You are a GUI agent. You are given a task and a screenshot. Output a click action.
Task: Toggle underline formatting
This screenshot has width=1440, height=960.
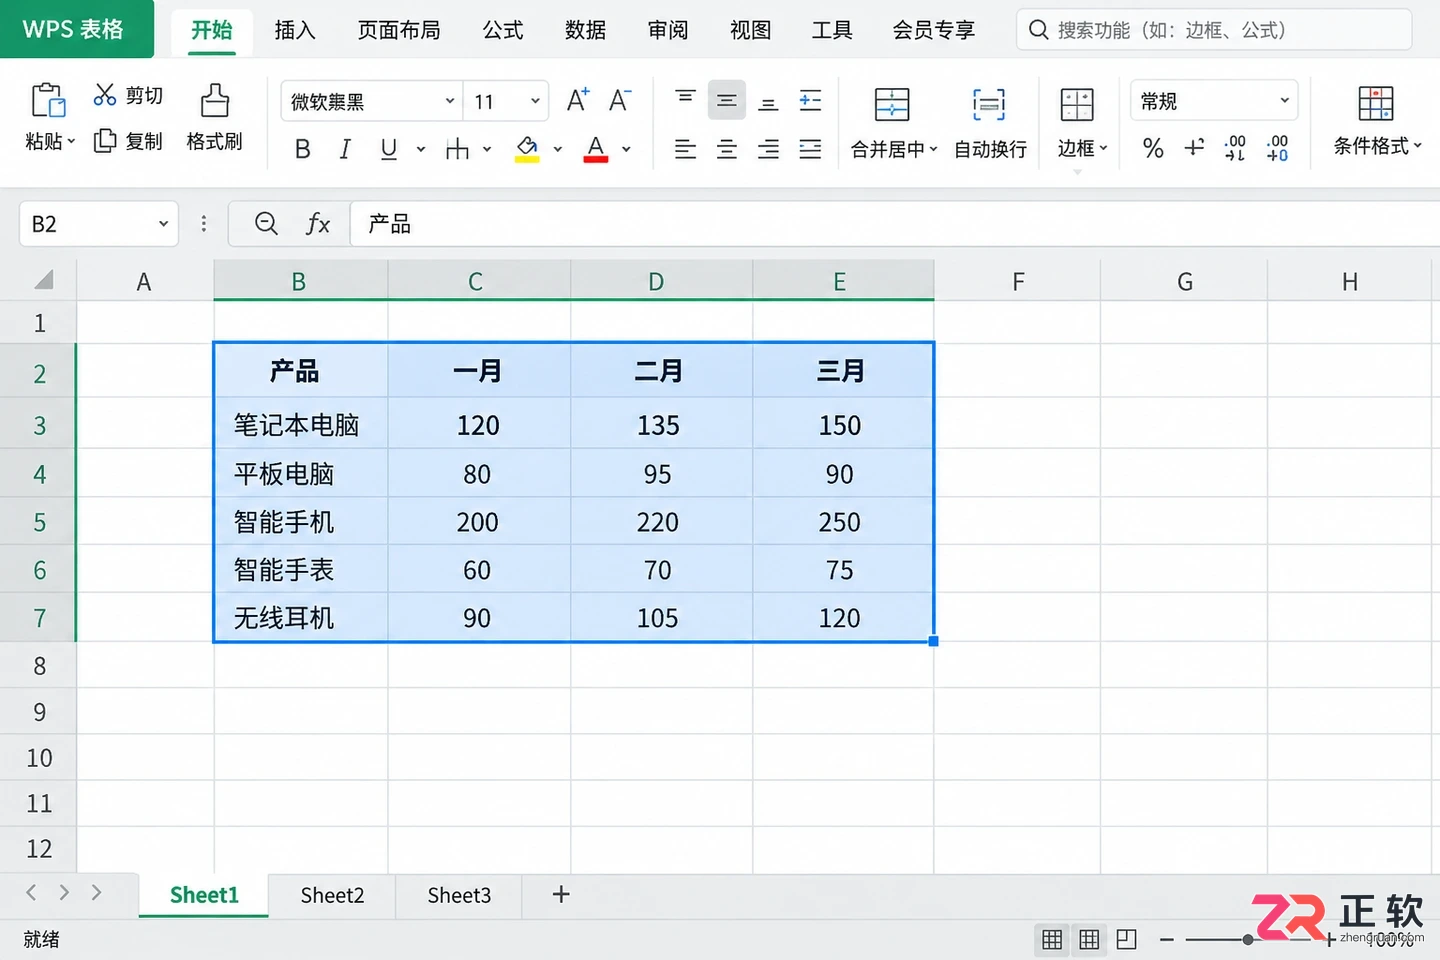389,149
